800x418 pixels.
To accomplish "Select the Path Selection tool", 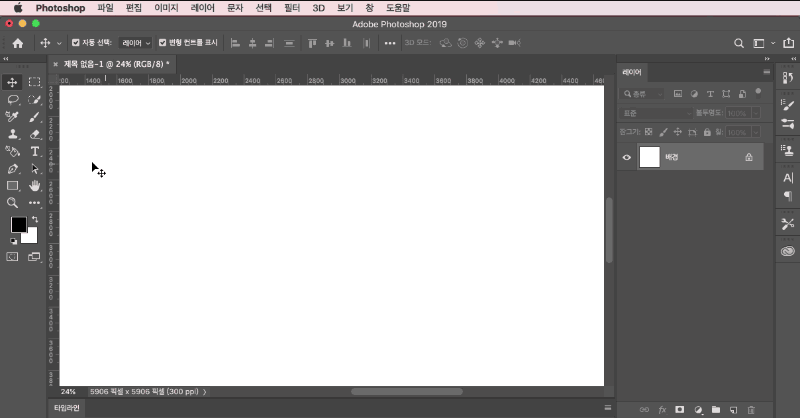I will [x=34, y=169].
